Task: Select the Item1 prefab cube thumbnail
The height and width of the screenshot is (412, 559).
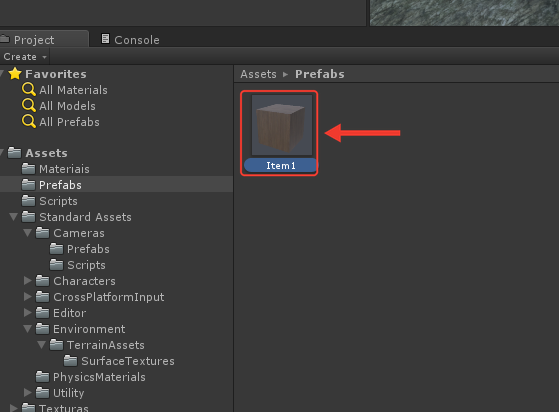Action: (x=282, y=125)
